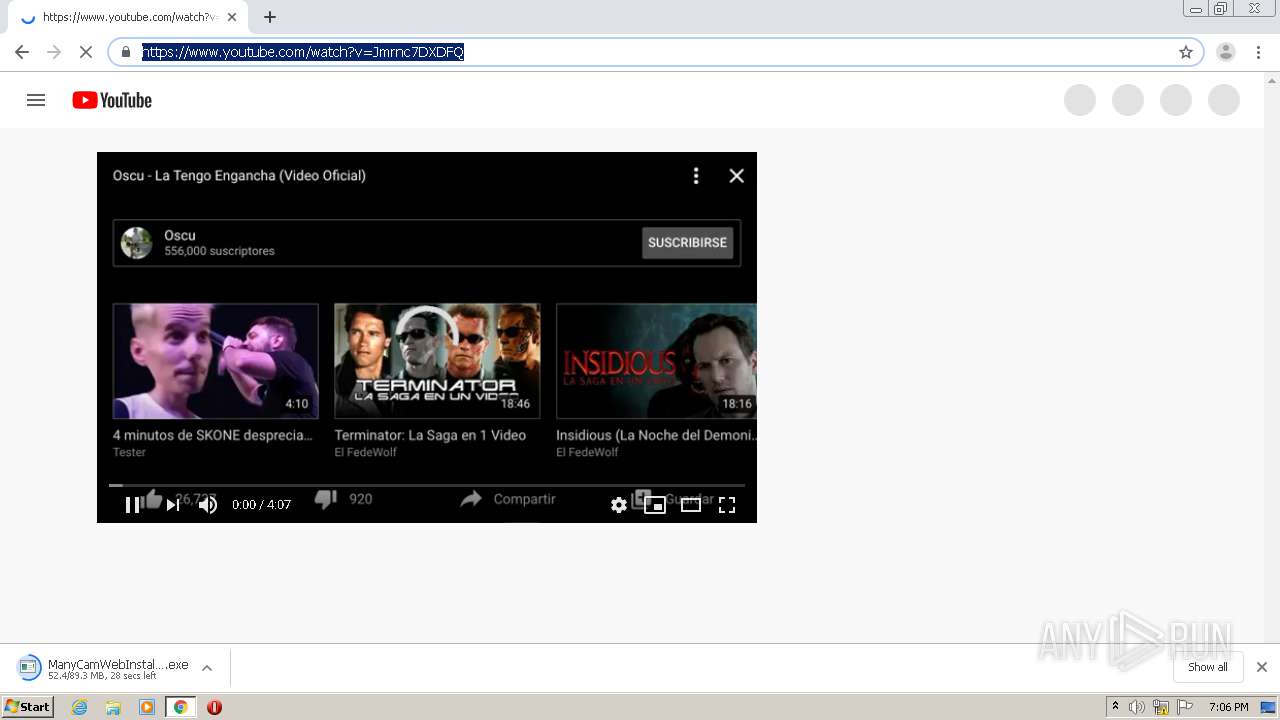Play the Terminator Saga video thumbnail

pyautogui.click(x=437, y=361)
